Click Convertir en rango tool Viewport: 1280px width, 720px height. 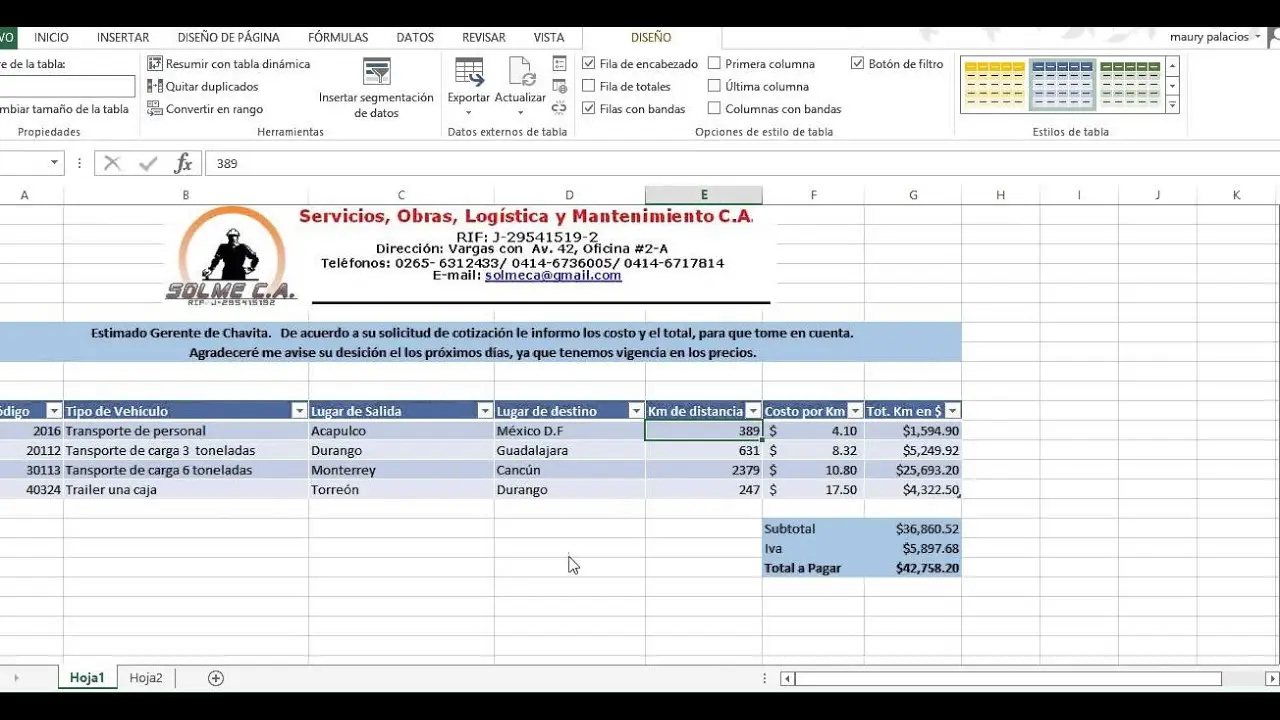coord(205,109)
